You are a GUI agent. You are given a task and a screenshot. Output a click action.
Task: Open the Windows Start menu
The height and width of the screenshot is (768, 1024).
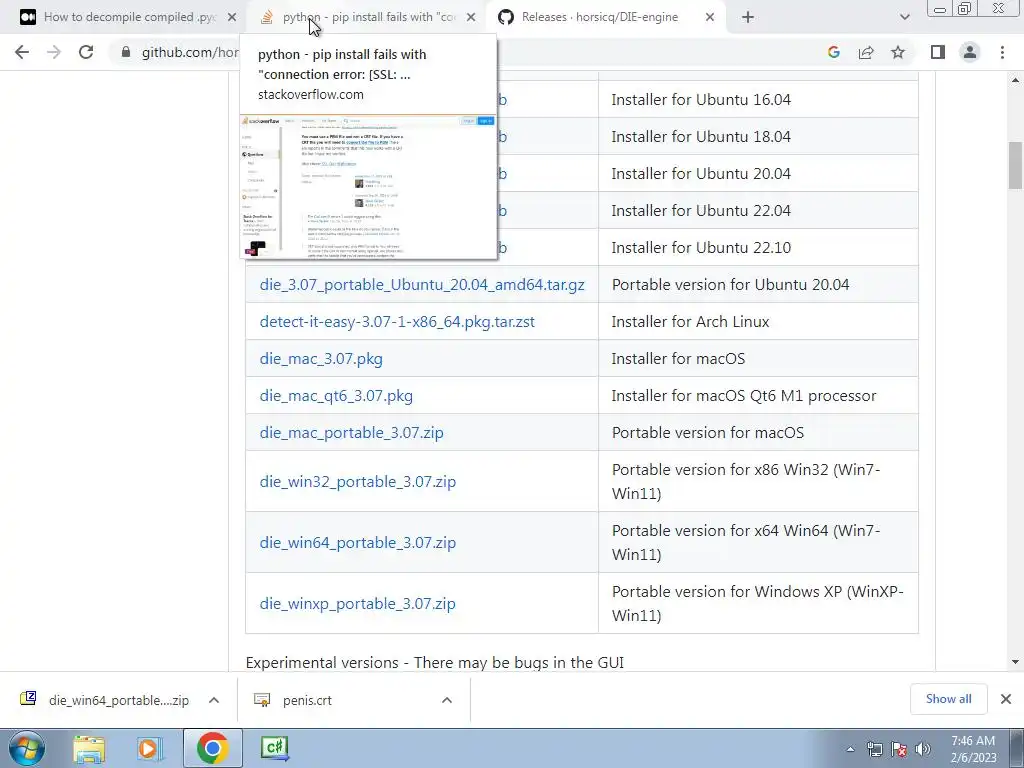pos(25,748)
